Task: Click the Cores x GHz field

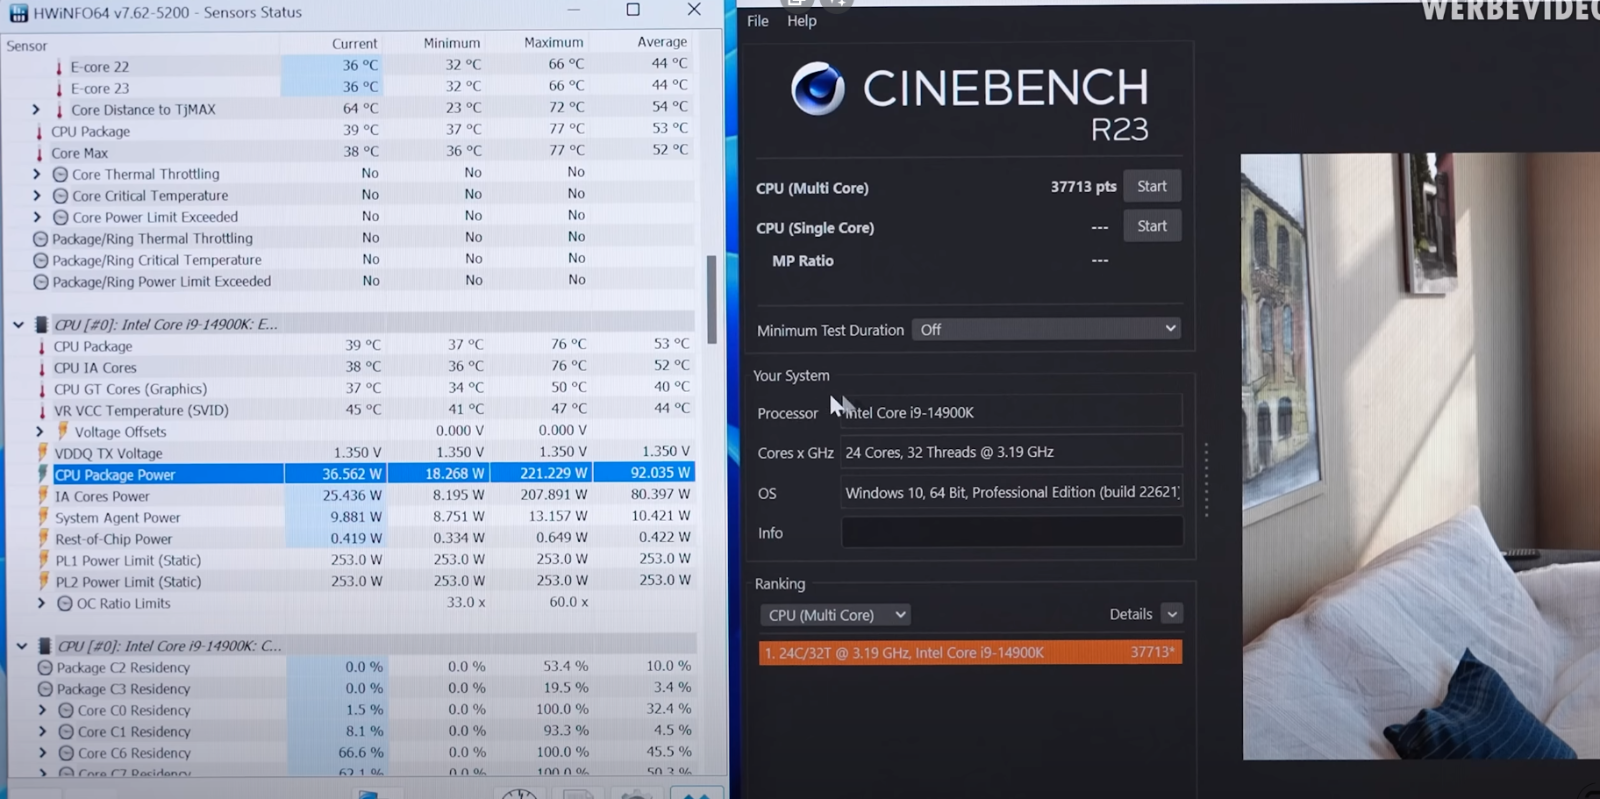Action: (x=1011, y=452)
